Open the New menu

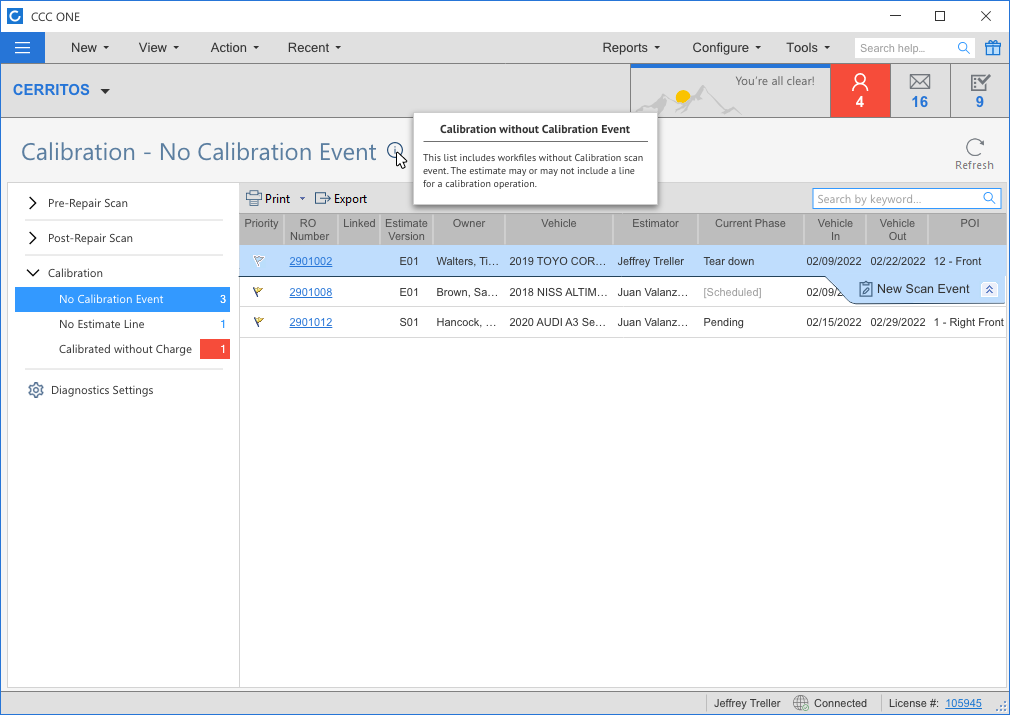[90, 48]
